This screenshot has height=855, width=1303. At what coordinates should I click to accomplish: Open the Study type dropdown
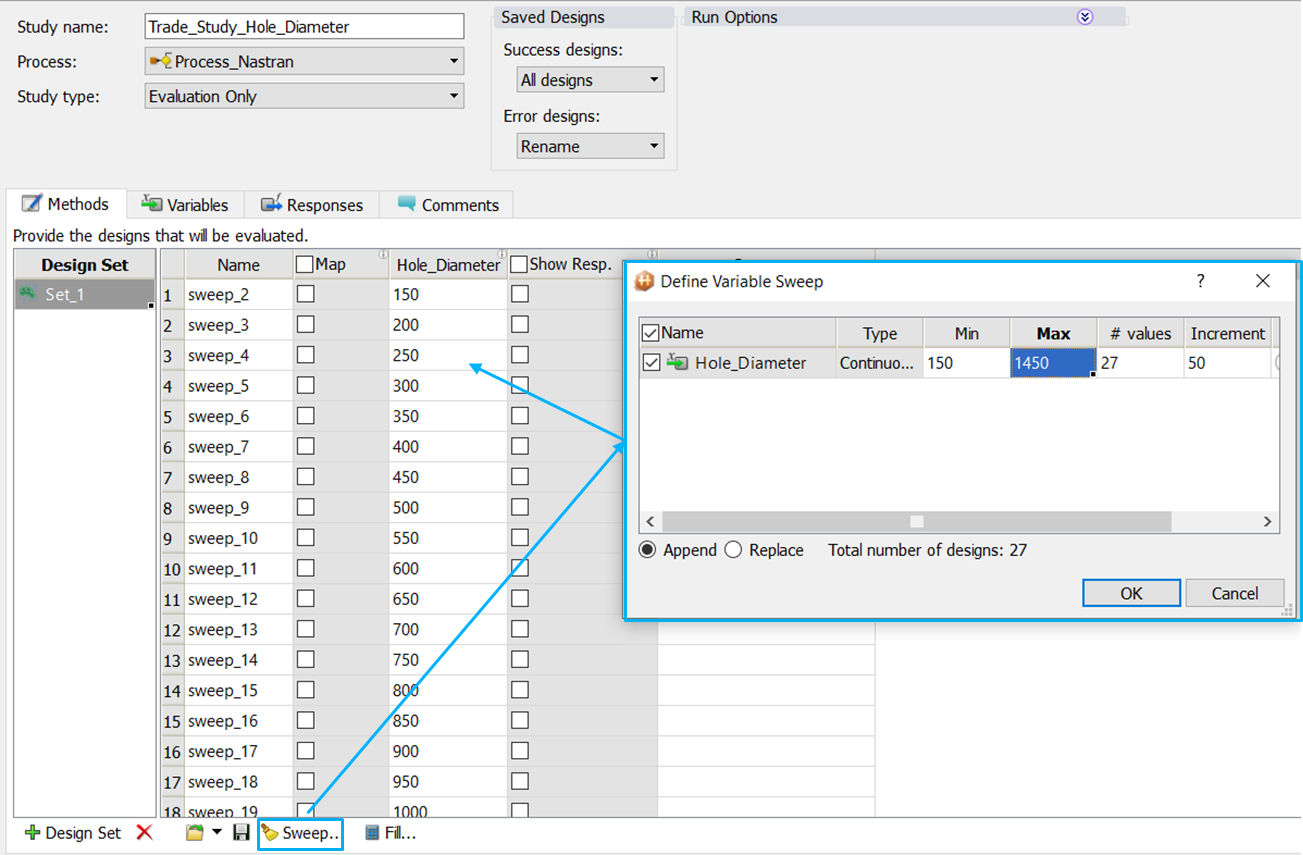coord(304,97)
